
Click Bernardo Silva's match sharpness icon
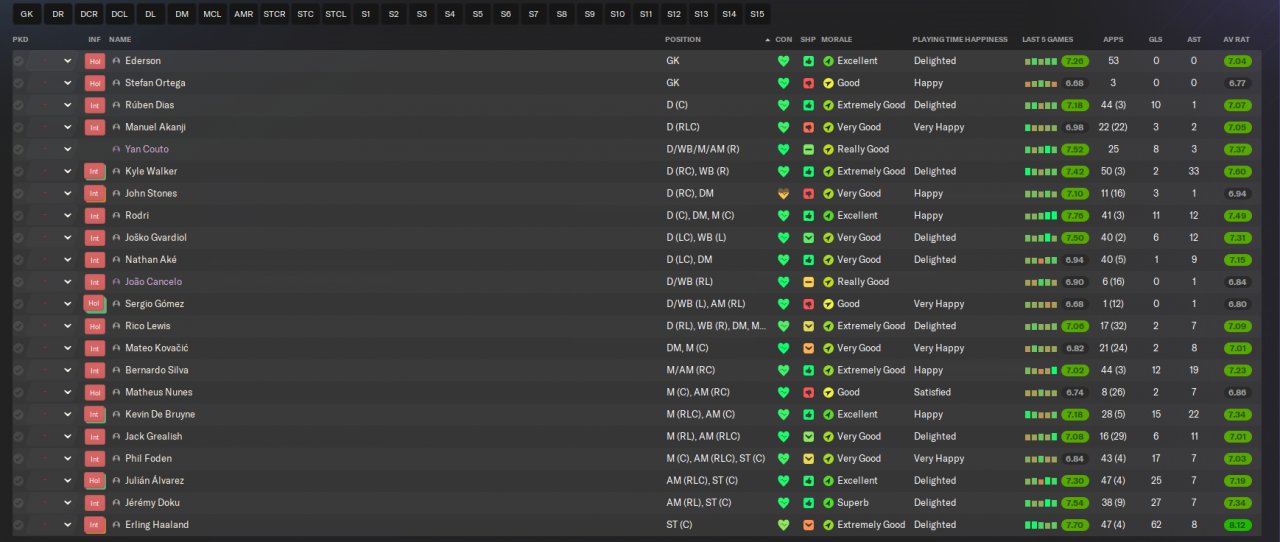(x=808, y=370)
